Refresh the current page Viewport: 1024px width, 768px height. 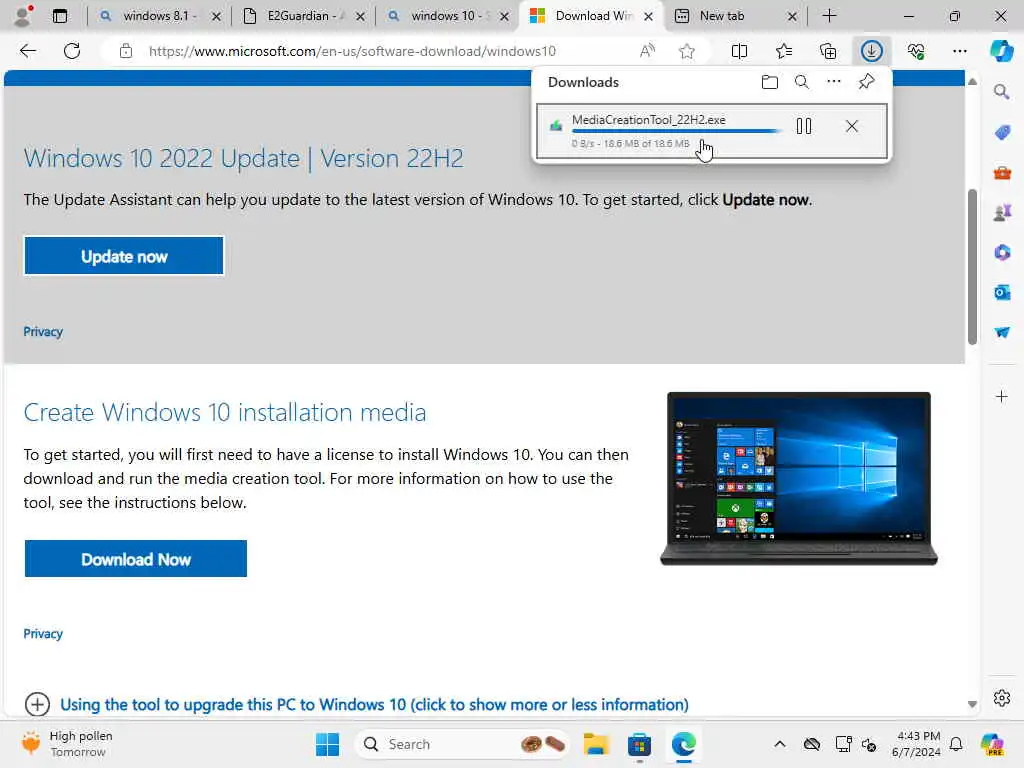click(72, 51)
